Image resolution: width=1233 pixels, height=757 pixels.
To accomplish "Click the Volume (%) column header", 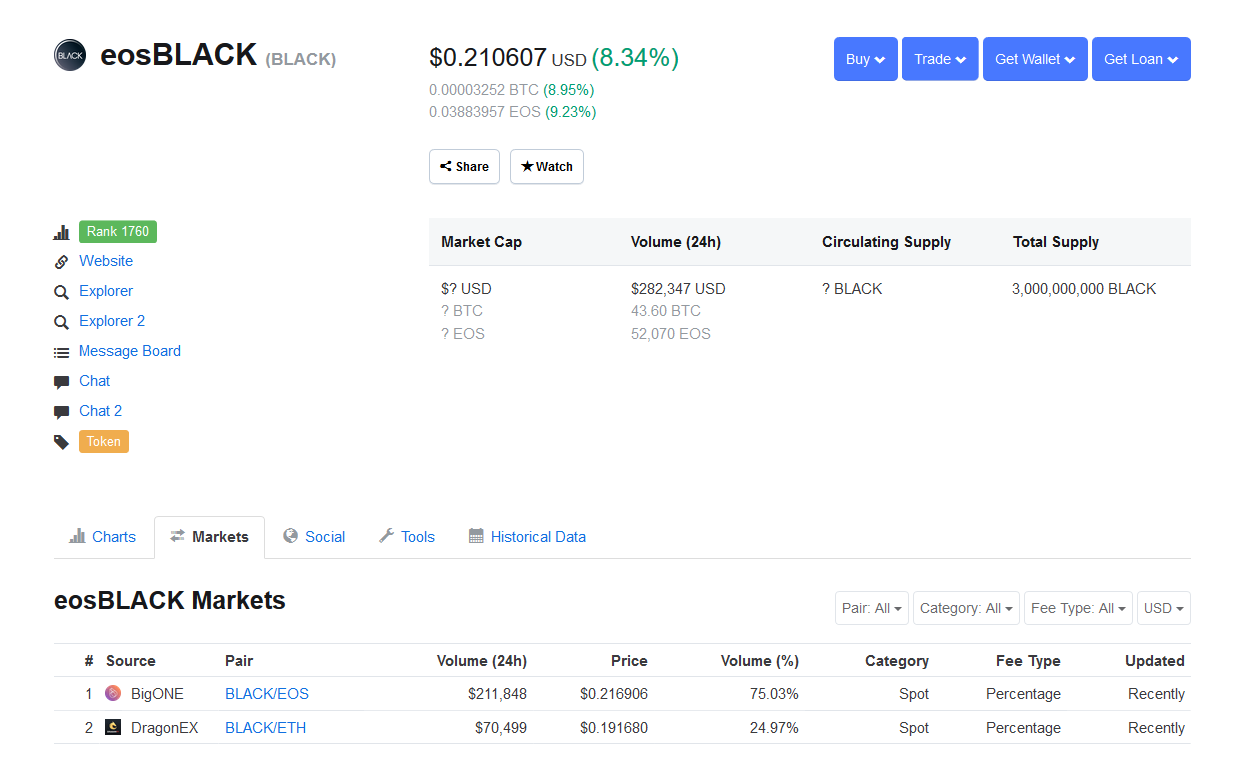I will 760,661.
